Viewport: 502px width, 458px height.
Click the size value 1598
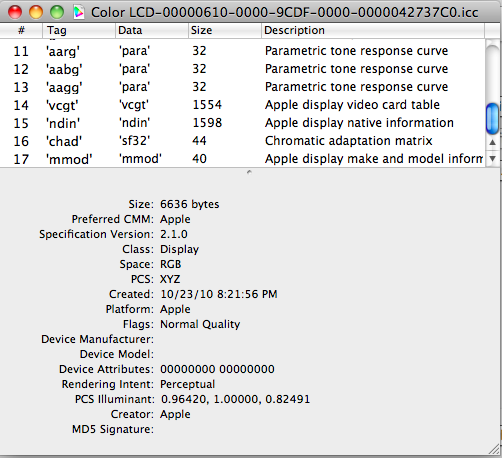click(x=207, y=123)
